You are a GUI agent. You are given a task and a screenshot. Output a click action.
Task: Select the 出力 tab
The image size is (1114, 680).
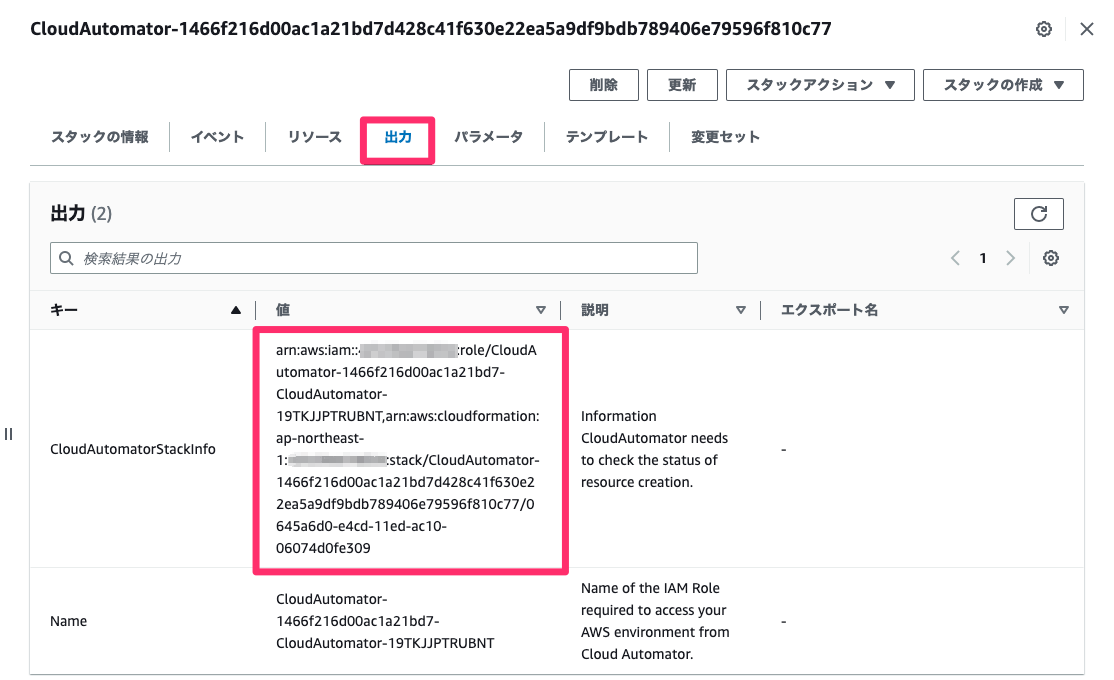pyautogui.click(x=398, y=137)
